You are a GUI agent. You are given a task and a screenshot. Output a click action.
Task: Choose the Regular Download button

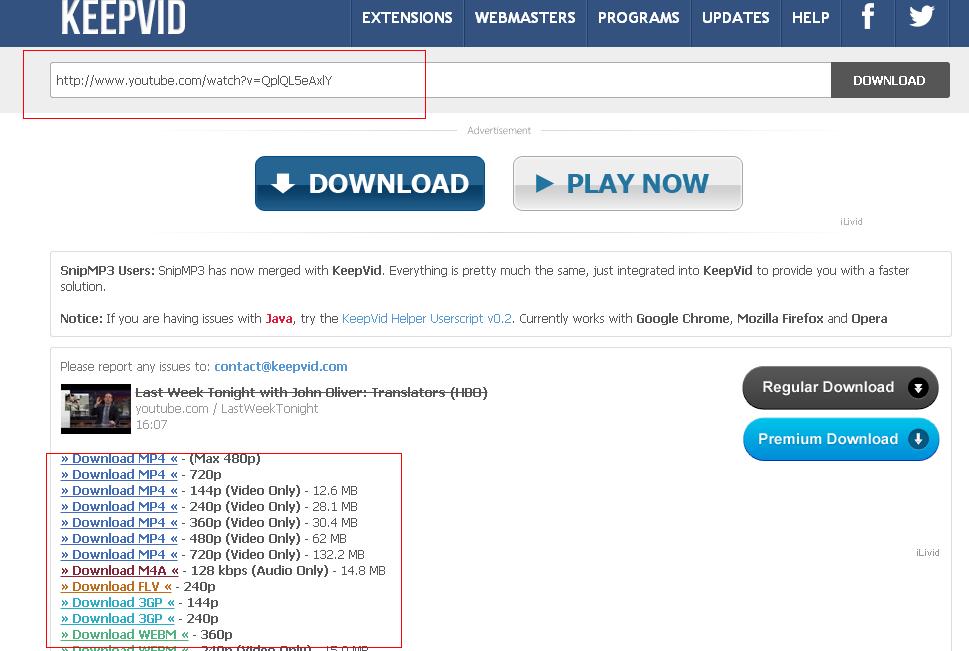pos(840,388)
